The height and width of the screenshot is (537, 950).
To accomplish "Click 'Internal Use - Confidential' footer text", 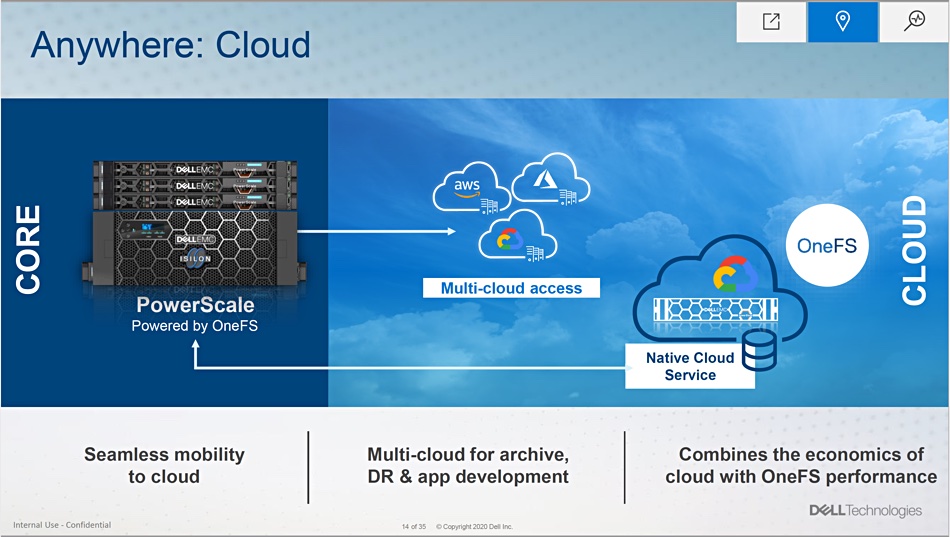I will coord(62,525).
